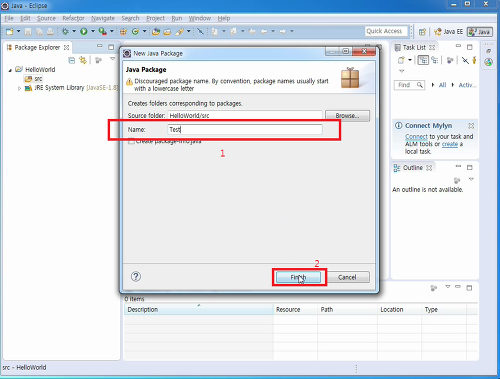Click the New Java Package toolbar icon
This screenshot has height=379, width=500.
[x=123, y=32]
